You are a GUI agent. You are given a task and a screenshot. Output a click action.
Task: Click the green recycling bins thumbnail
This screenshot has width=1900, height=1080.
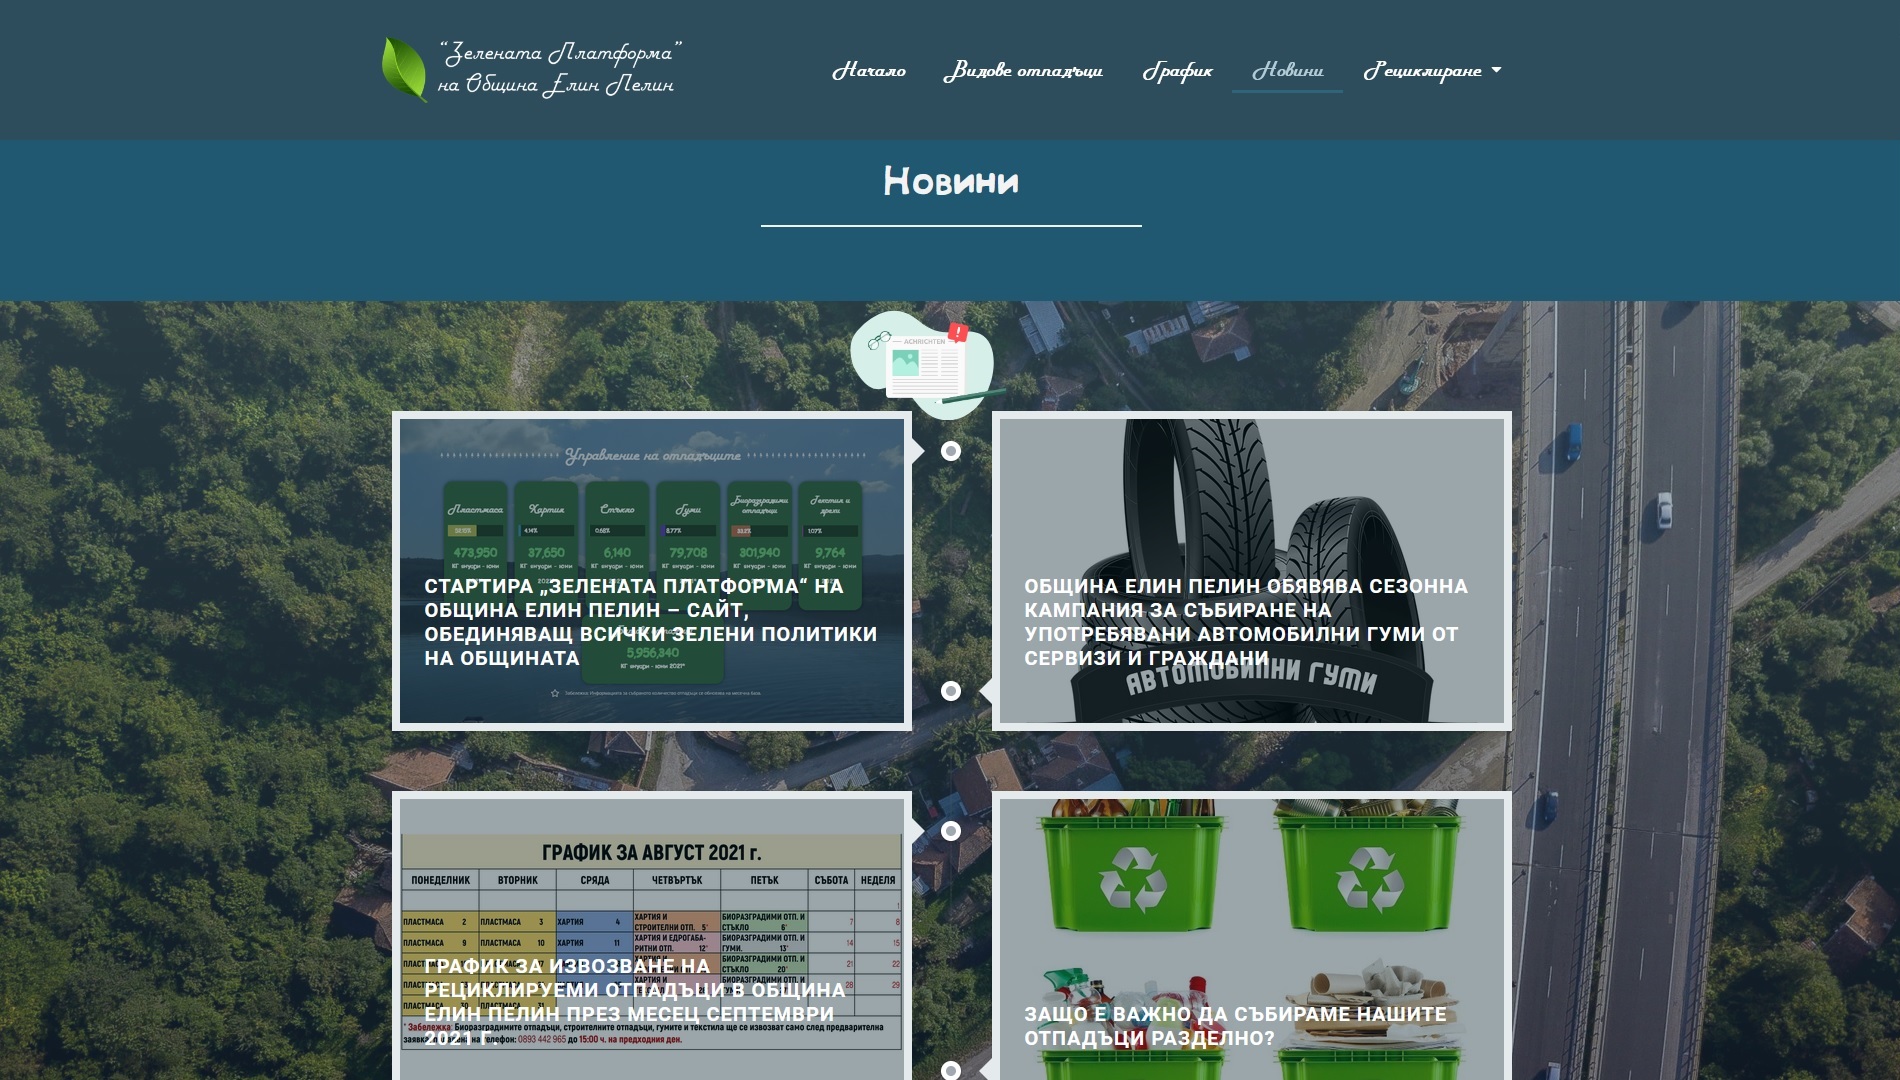pos(1250,880)
